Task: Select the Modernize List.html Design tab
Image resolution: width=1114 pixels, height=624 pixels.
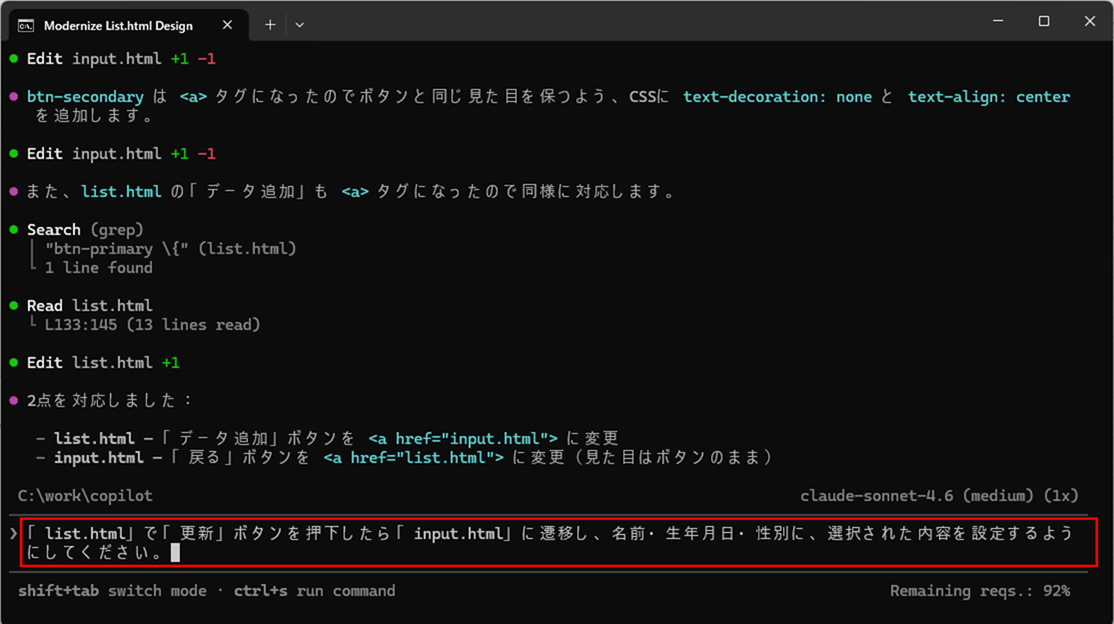Action: (118, 24)
